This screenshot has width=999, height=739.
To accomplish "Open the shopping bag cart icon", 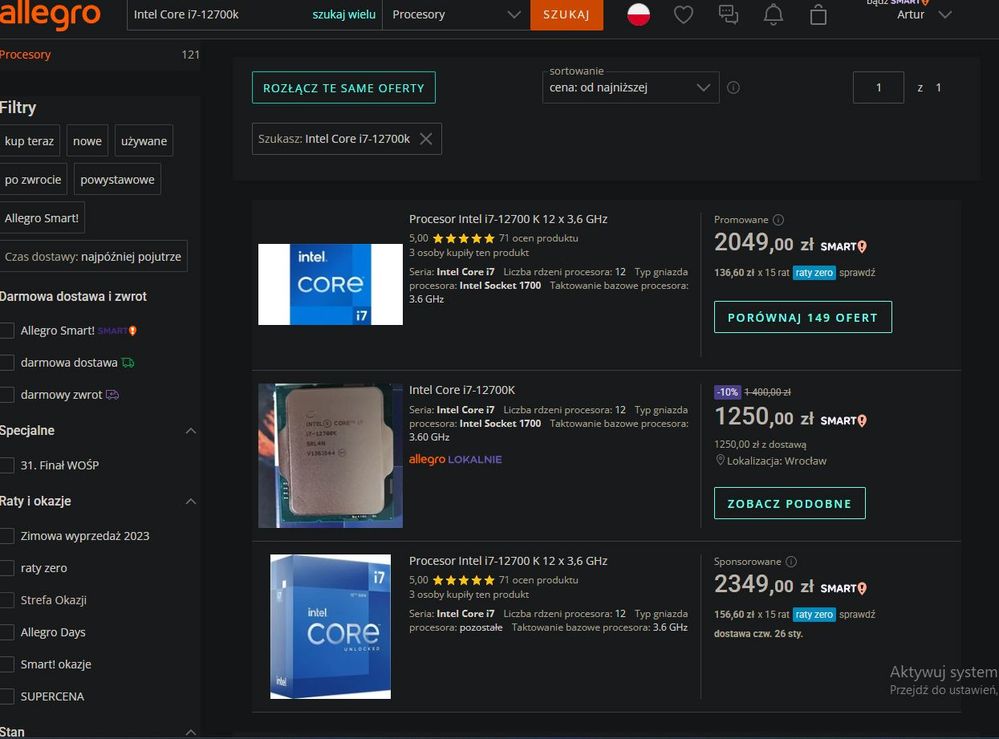I will 818,15.
